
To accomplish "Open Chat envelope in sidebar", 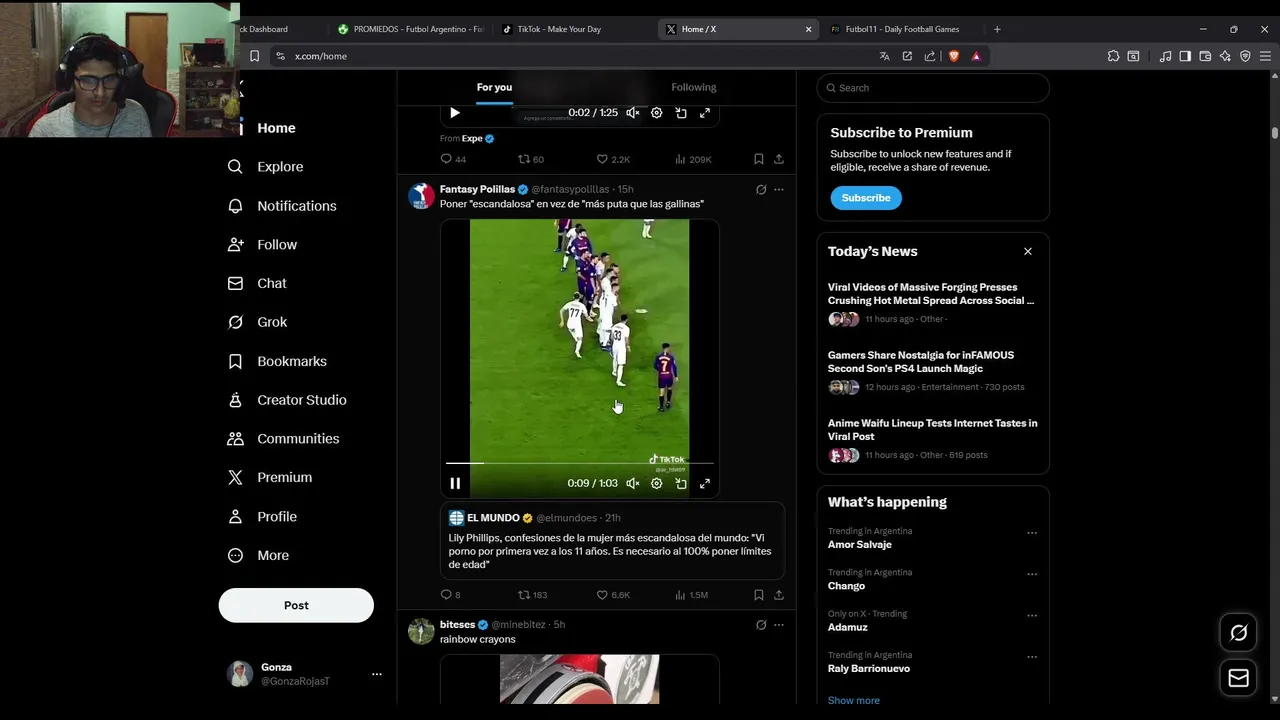I will [235, 284].
